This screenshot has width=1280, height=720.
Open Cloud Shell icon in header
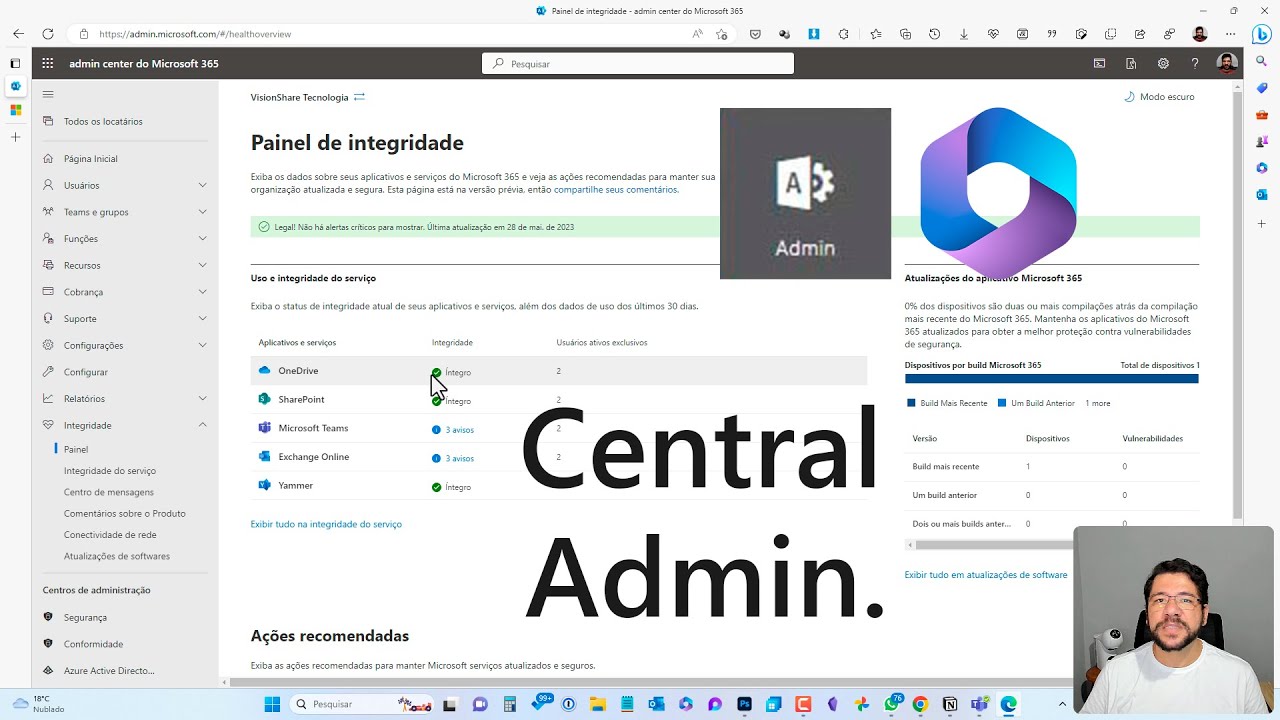click(1099, 63)
